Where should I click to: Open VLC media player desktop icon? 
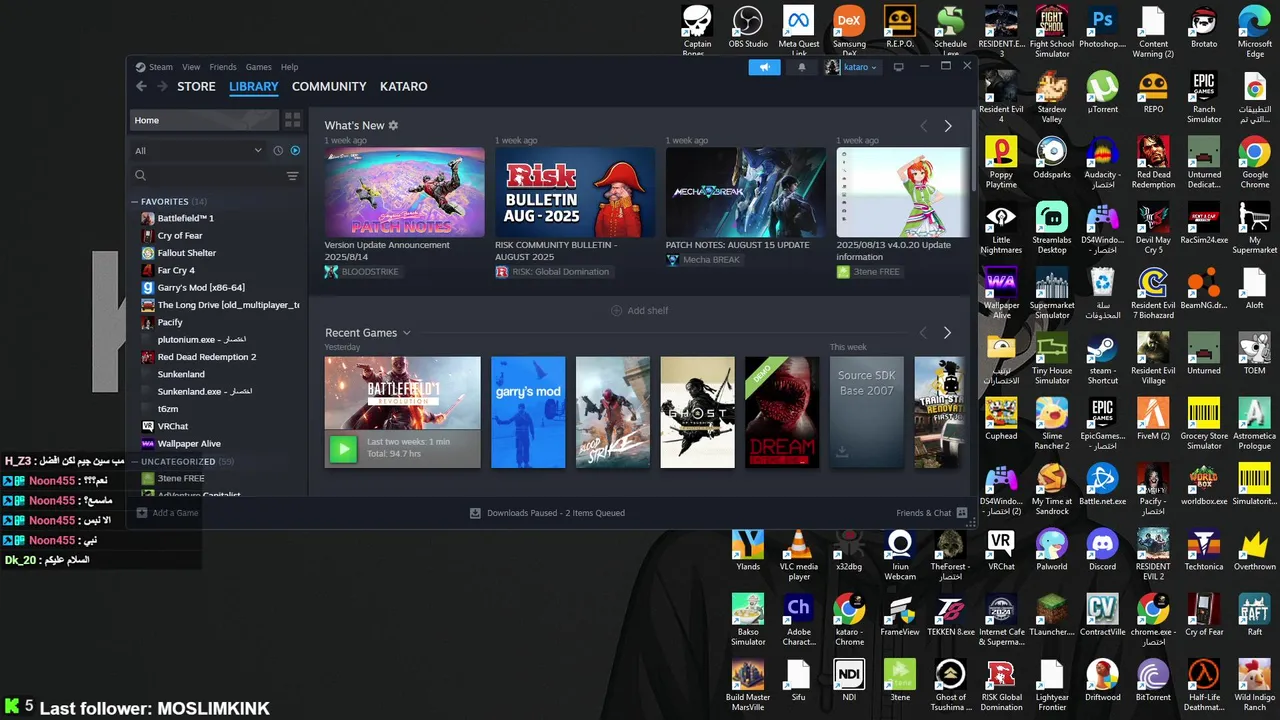799,555
